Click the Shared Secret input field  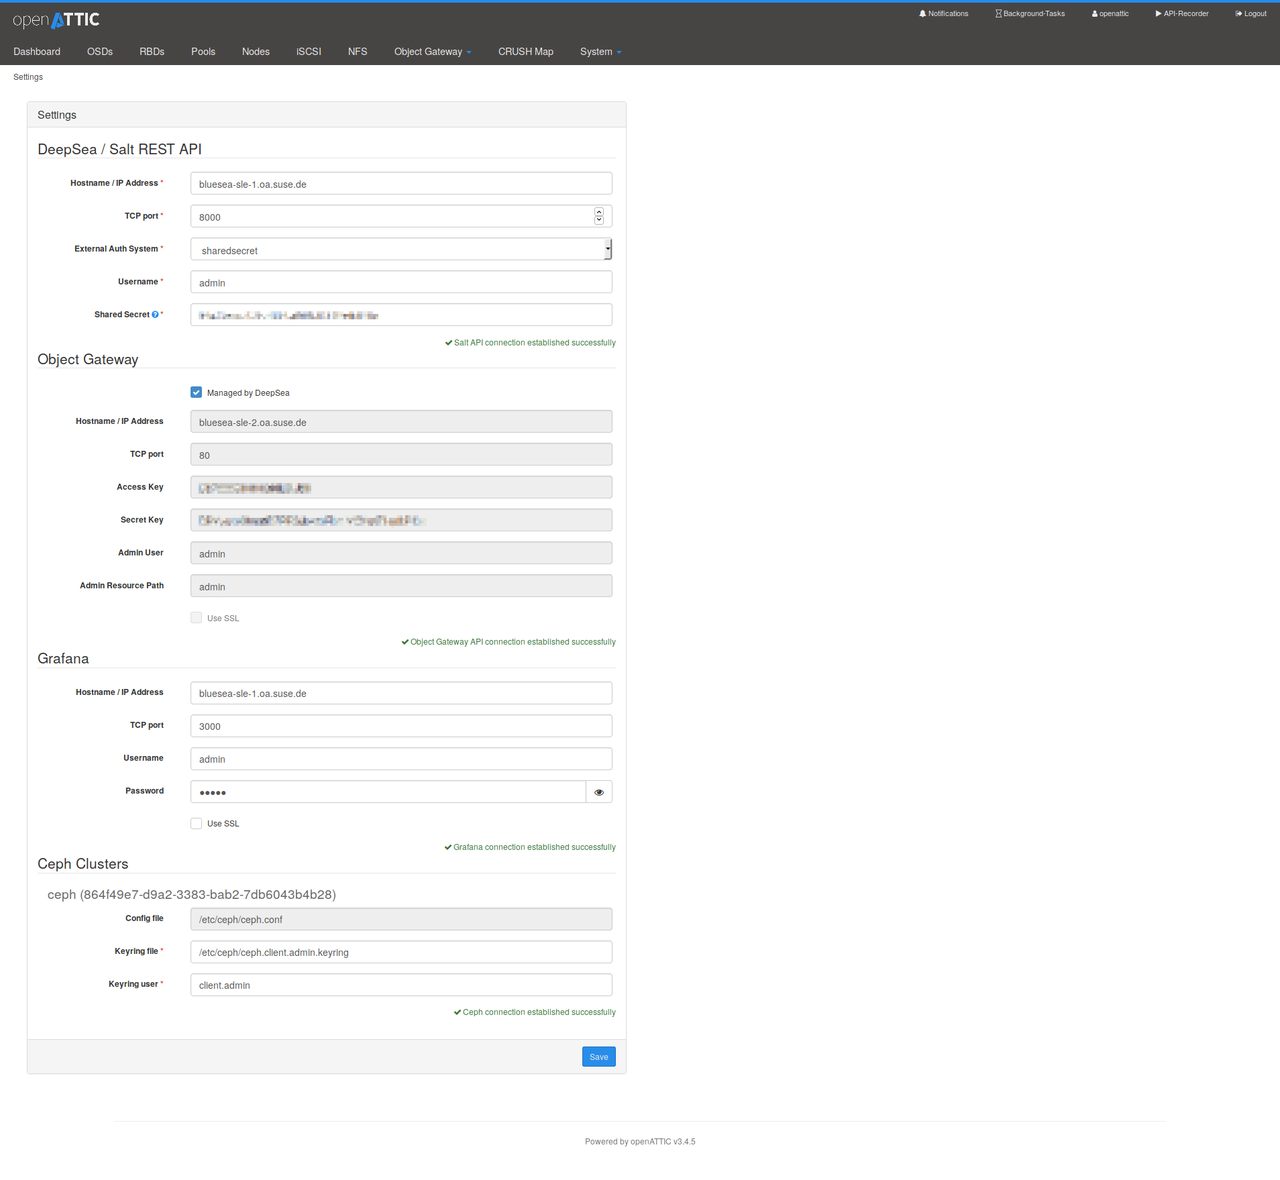pyautogui.click(x=401, y=315)
